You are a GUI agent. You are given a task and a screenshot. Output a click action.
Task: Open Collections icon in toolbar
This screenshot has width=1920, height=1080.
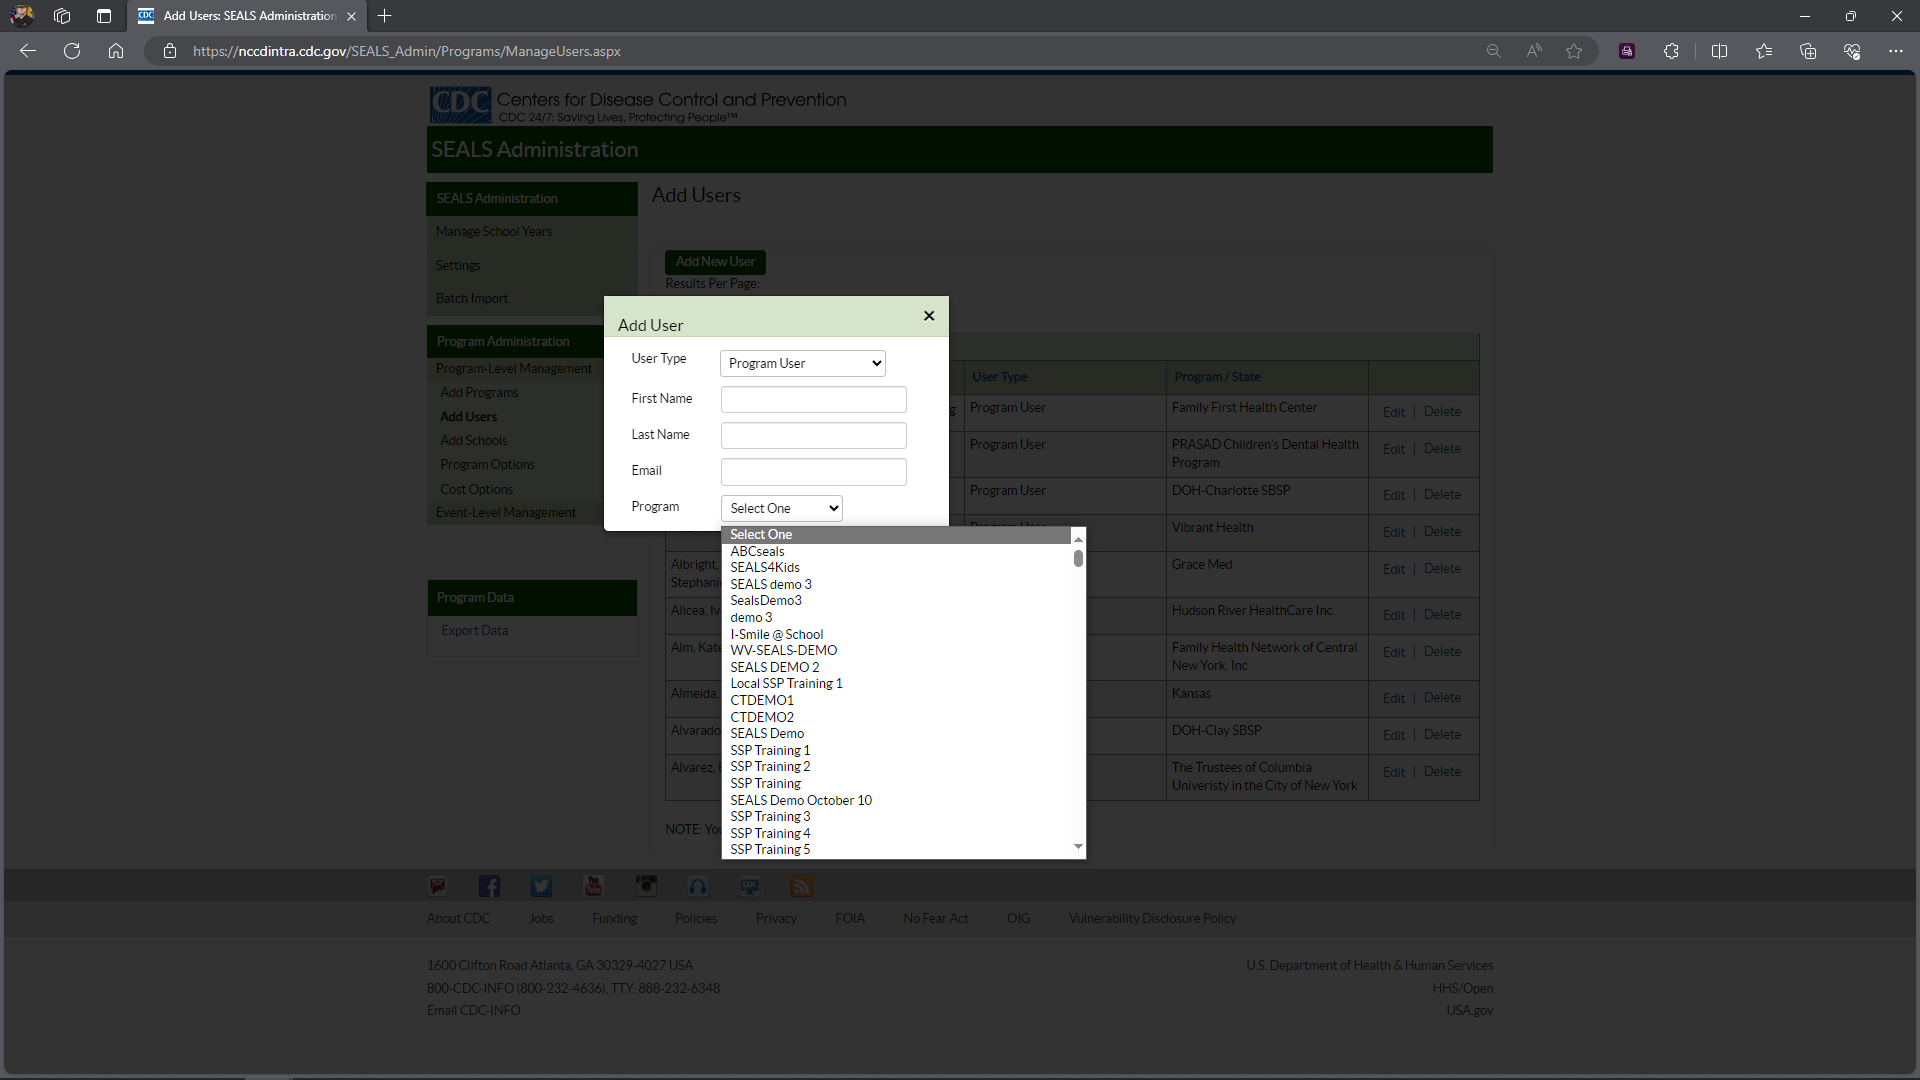tap(1807, 51)
